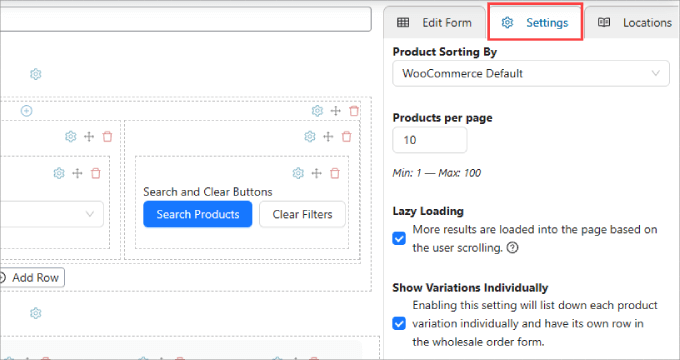
Task: Grab the outer row's move handle icon
Action: pos(336,111)
